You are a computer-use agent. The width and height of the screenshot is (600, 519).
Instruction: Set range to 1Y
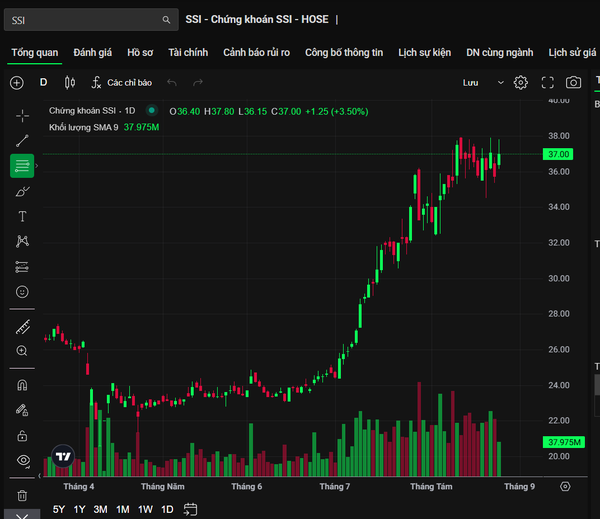click(x=79, y=509)
